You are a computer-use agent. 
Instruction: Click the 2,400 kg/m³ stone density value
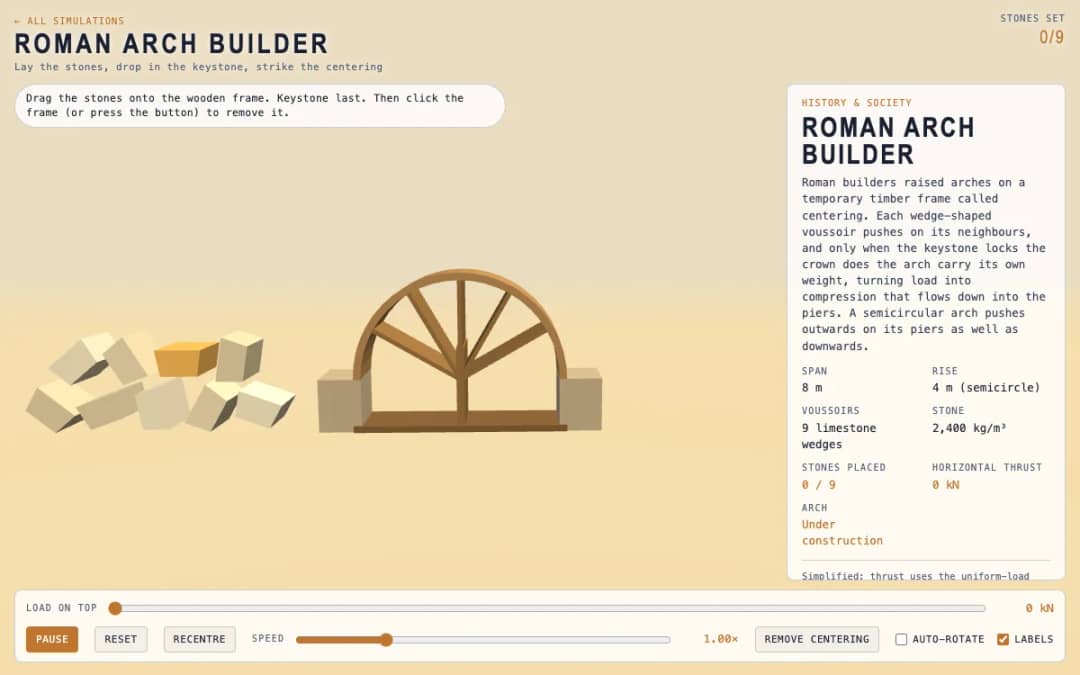[969, 428]
